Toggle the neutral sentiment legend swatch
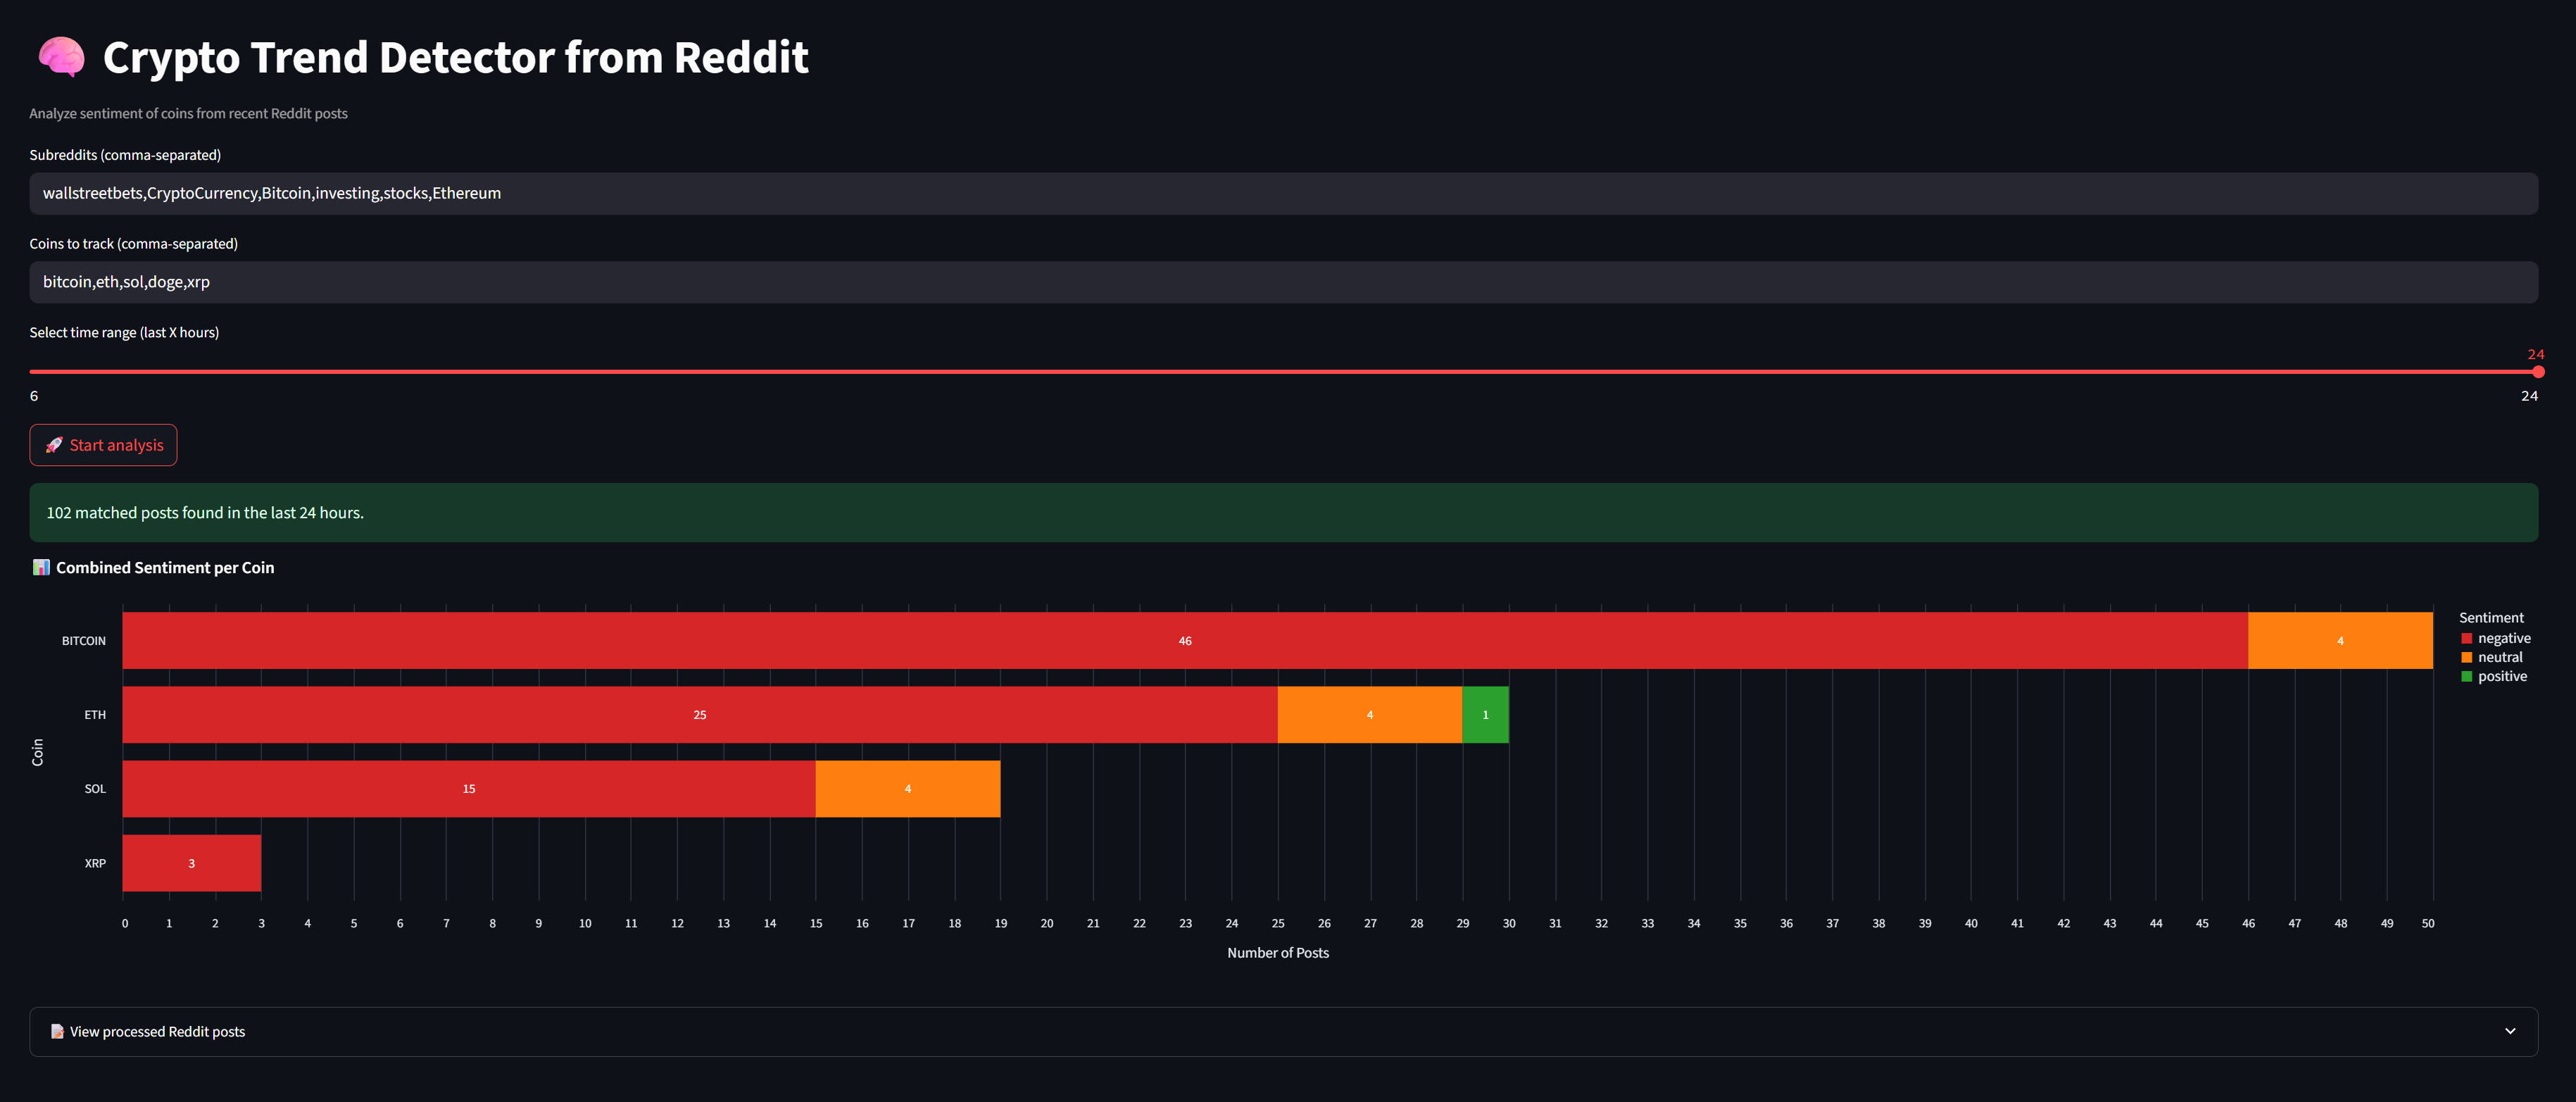 [2467, 658]
